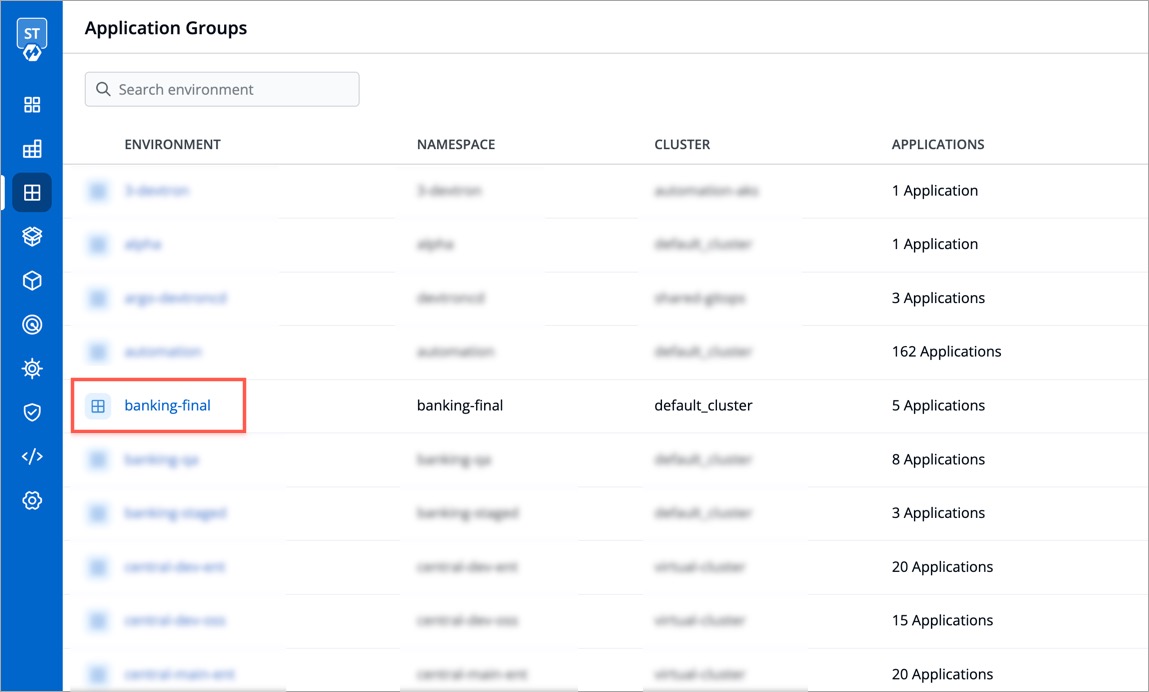The image size is (1149, 692).
Task: Click the grid icon beside banking-final
Action: tap(98, 406)
